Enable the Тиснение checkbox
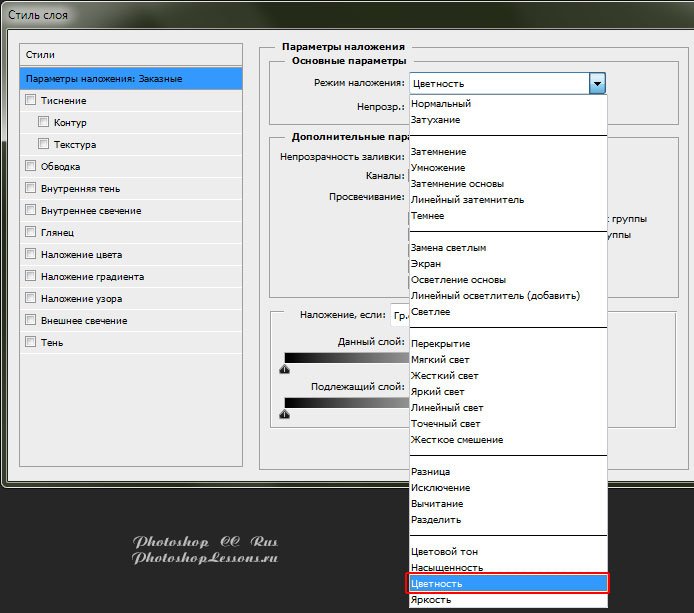 [31, 100]
